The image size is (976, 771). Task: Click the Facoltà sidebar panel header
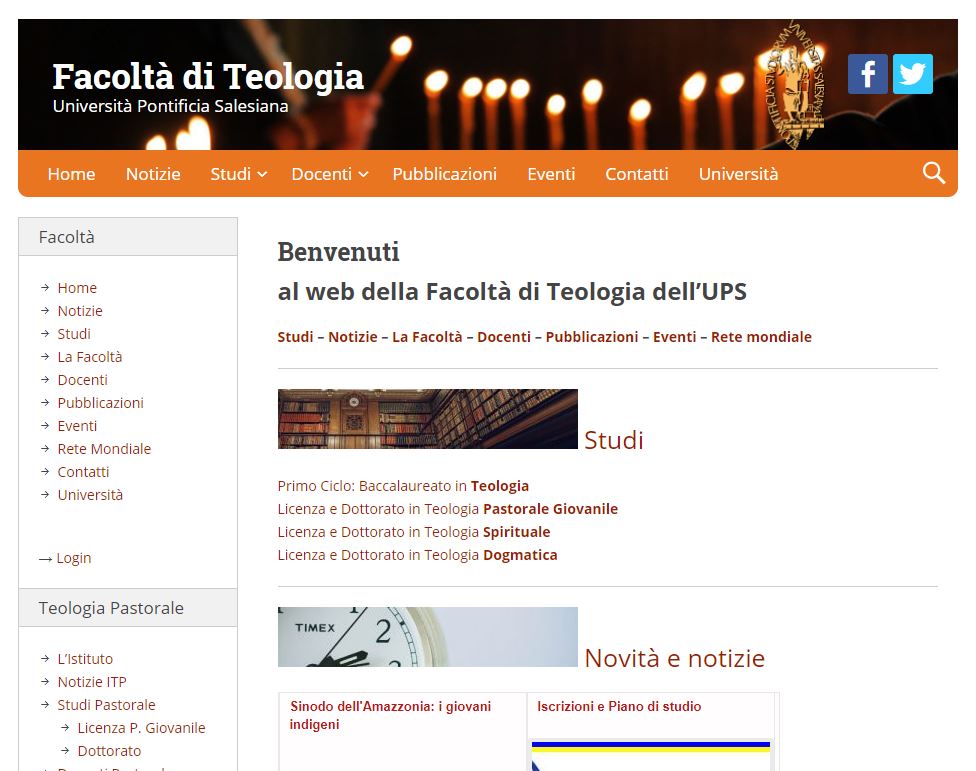[x=128, y=236]
